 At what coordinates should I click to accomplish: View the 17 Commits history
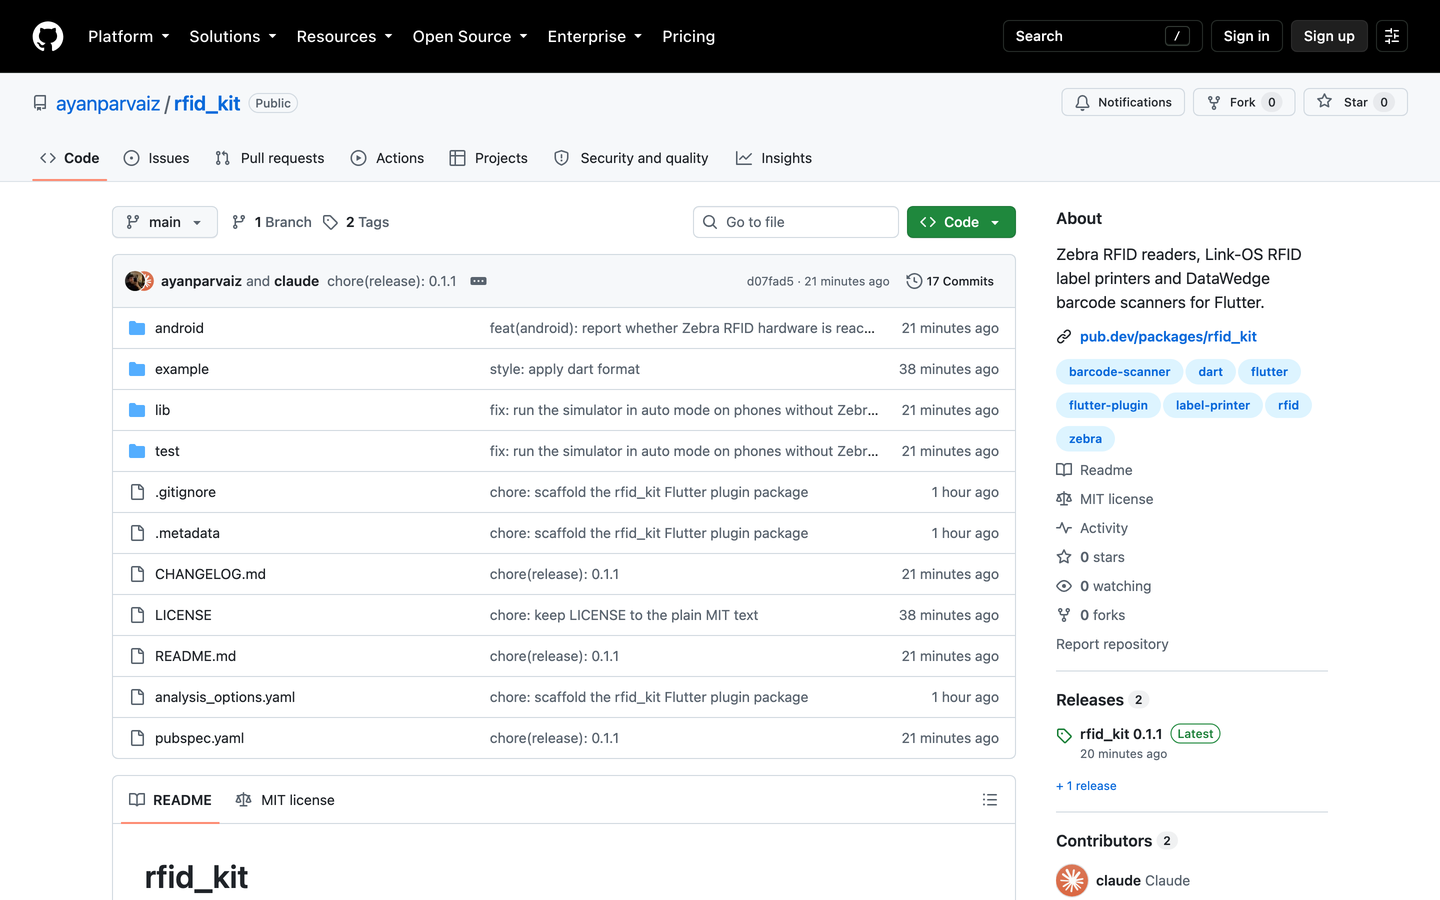click(x=950, y=281)
